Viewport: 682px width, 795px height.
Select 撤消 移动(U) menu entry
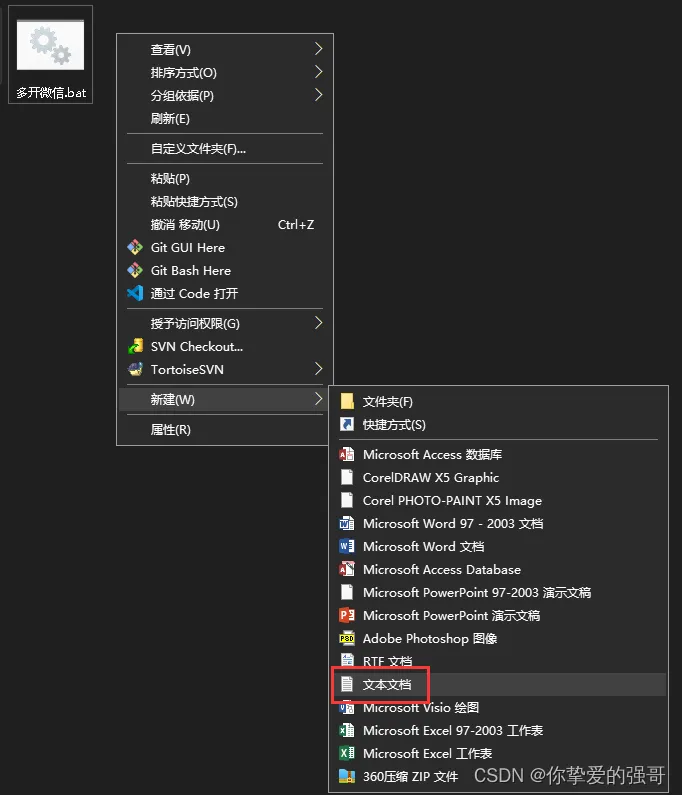coord(225,225)
